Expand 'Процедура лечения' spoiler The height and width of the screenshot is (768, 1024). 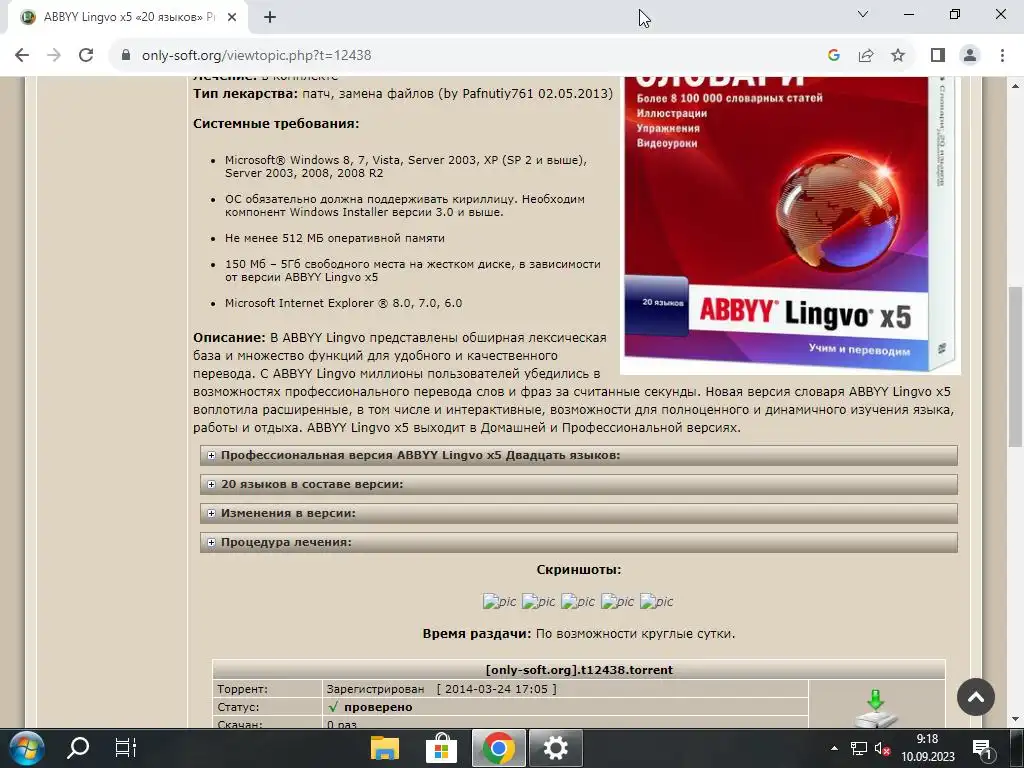pyautogui.click(x=579, y=542)
